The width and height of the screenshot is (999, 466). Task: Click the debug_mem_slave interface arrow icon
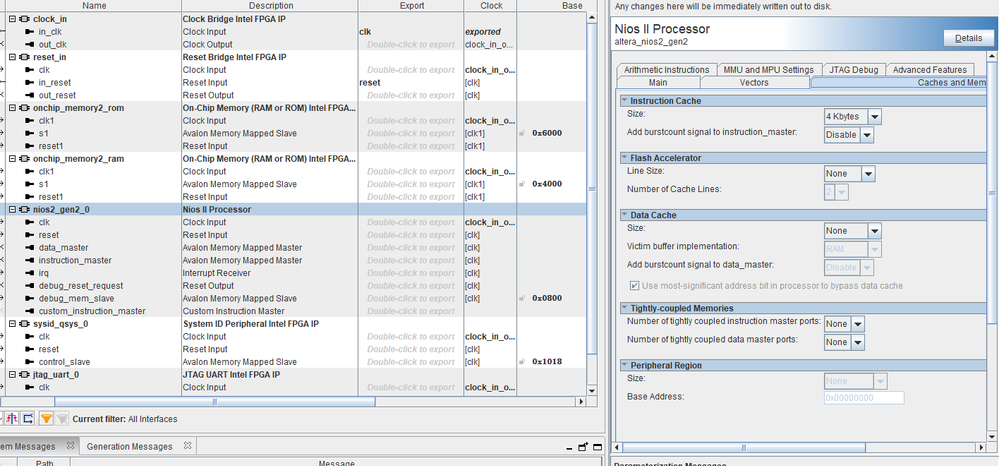coord(29,298)
